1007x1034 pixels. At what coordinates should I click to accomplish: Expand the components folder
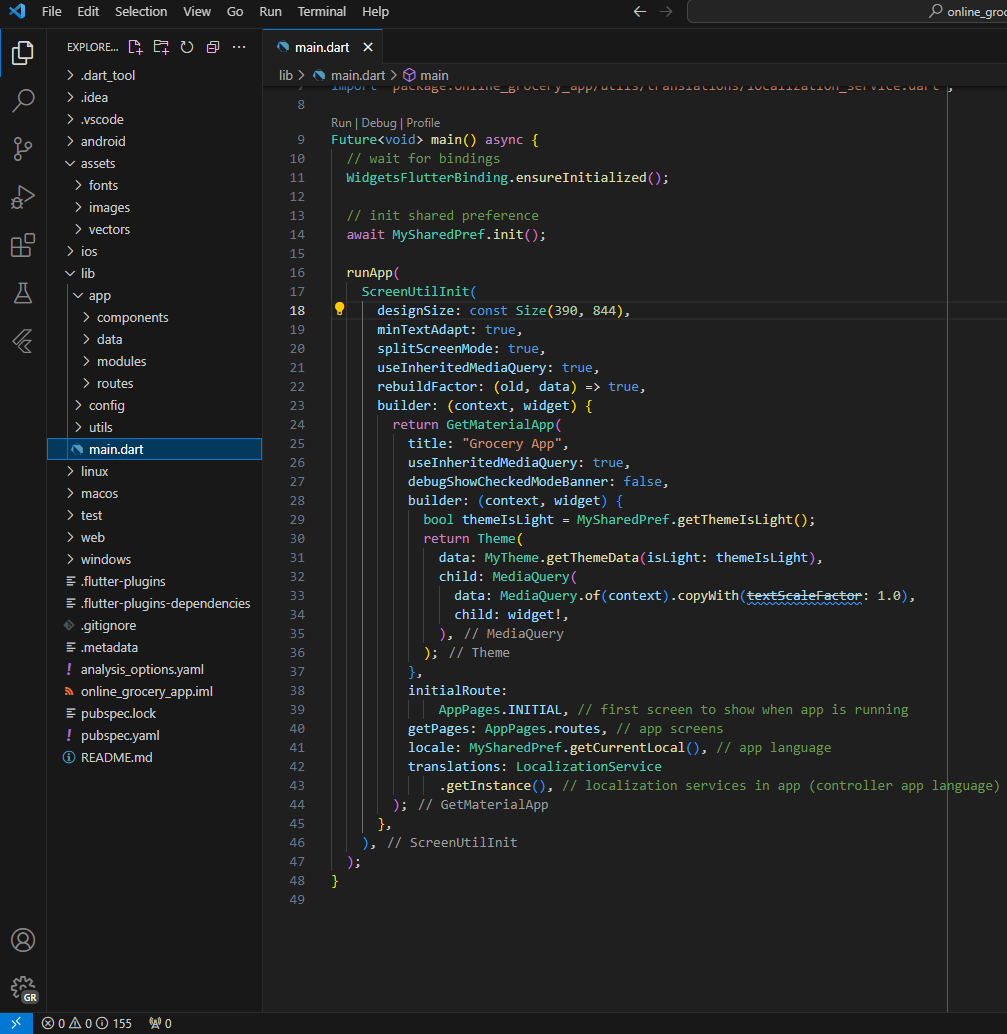click(132, 317)
